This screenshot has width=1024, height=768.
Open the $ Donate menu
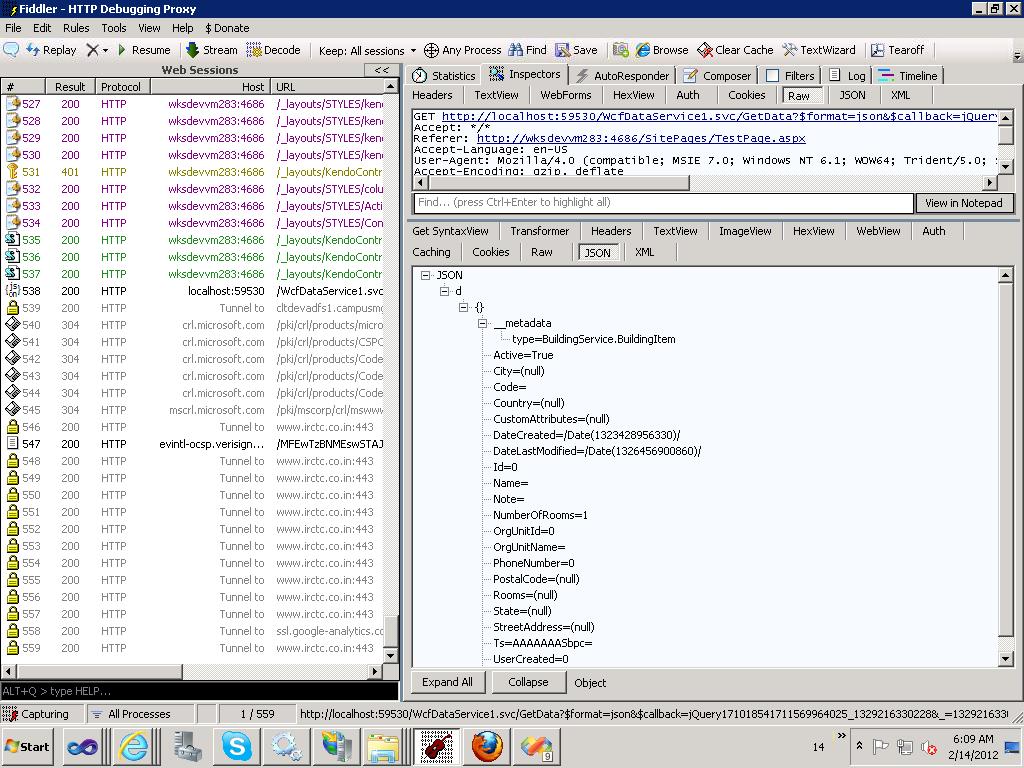click(x=227, y=28)
